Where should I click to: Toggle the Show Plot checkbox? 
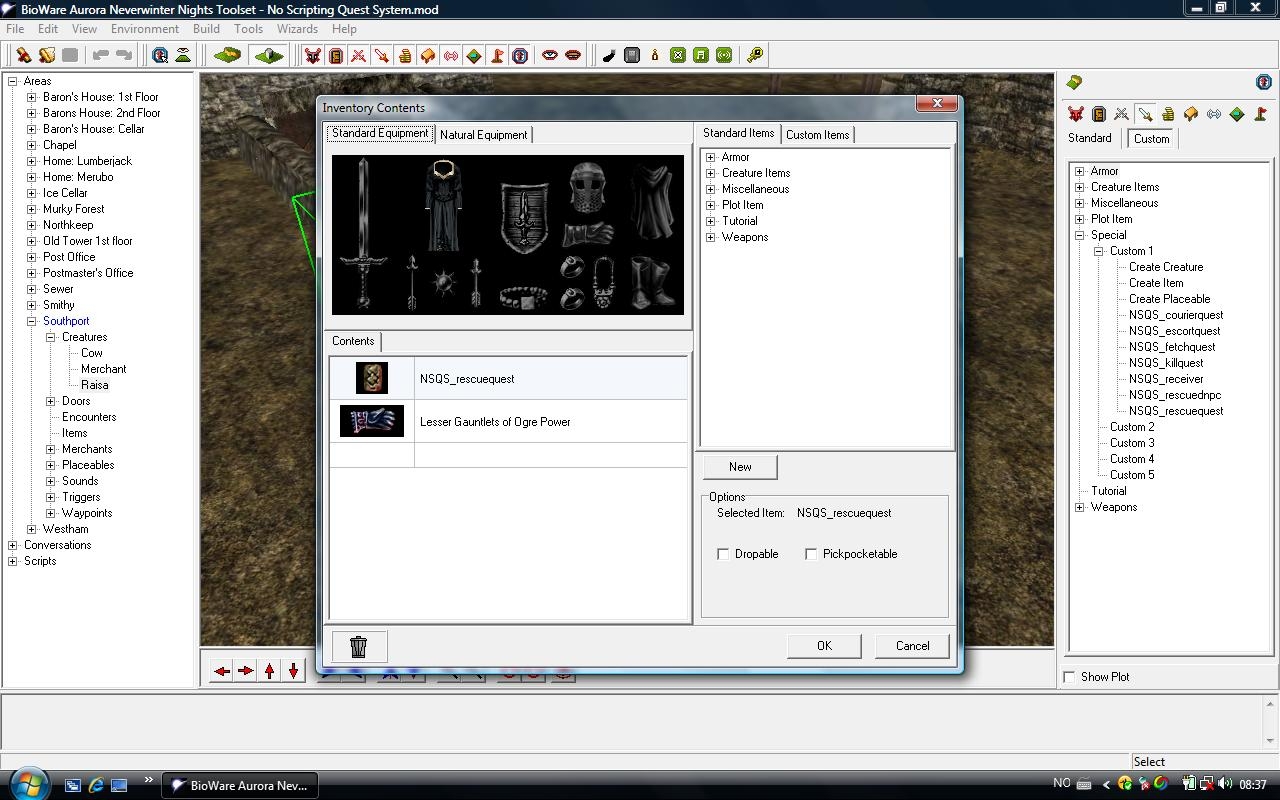coord(1069,677)
